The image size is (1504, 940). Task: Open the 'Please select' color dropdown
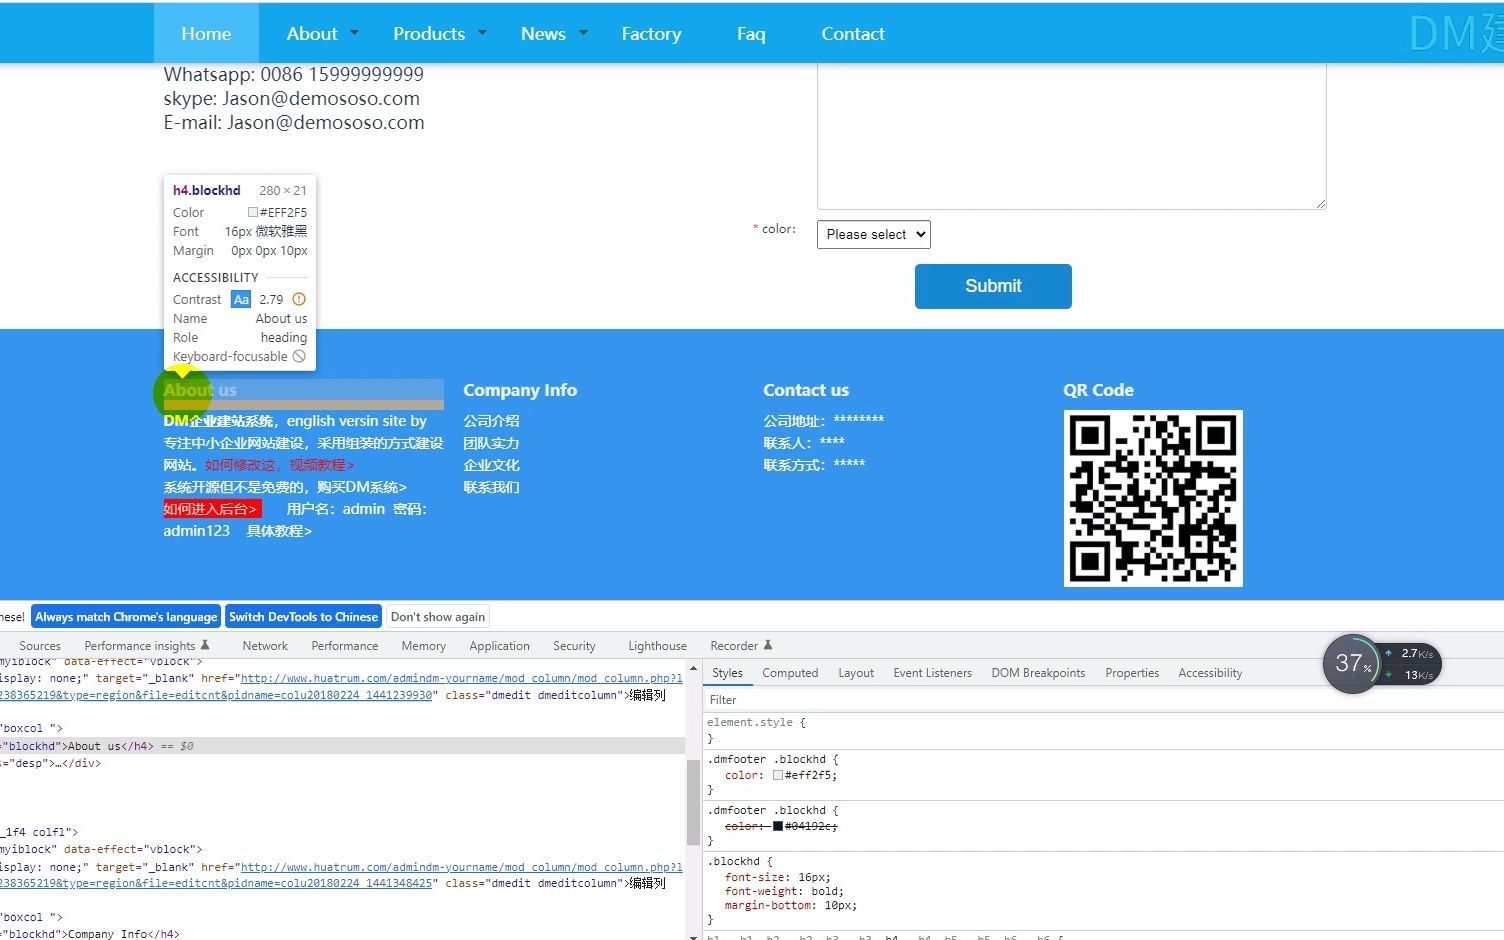tap(873, 234)
